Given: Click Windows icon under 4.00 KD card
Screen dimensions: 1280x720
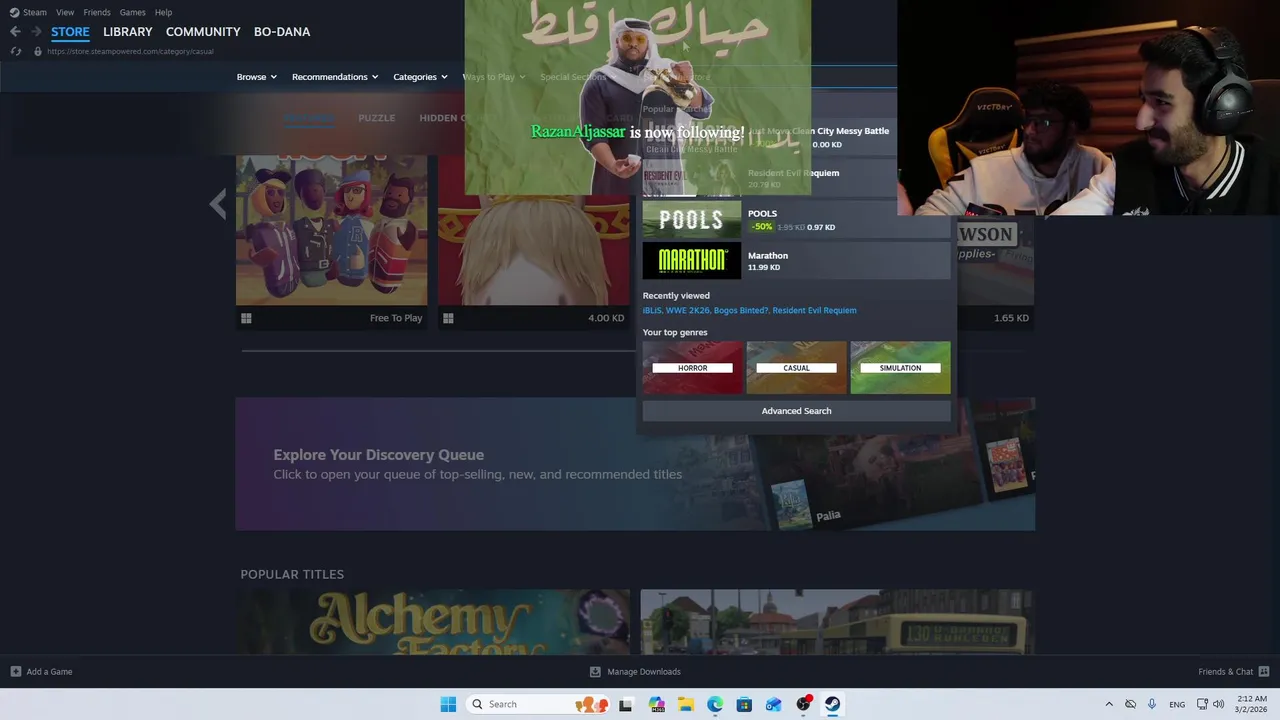Looking at the screenshot, I should click(448, 318).
